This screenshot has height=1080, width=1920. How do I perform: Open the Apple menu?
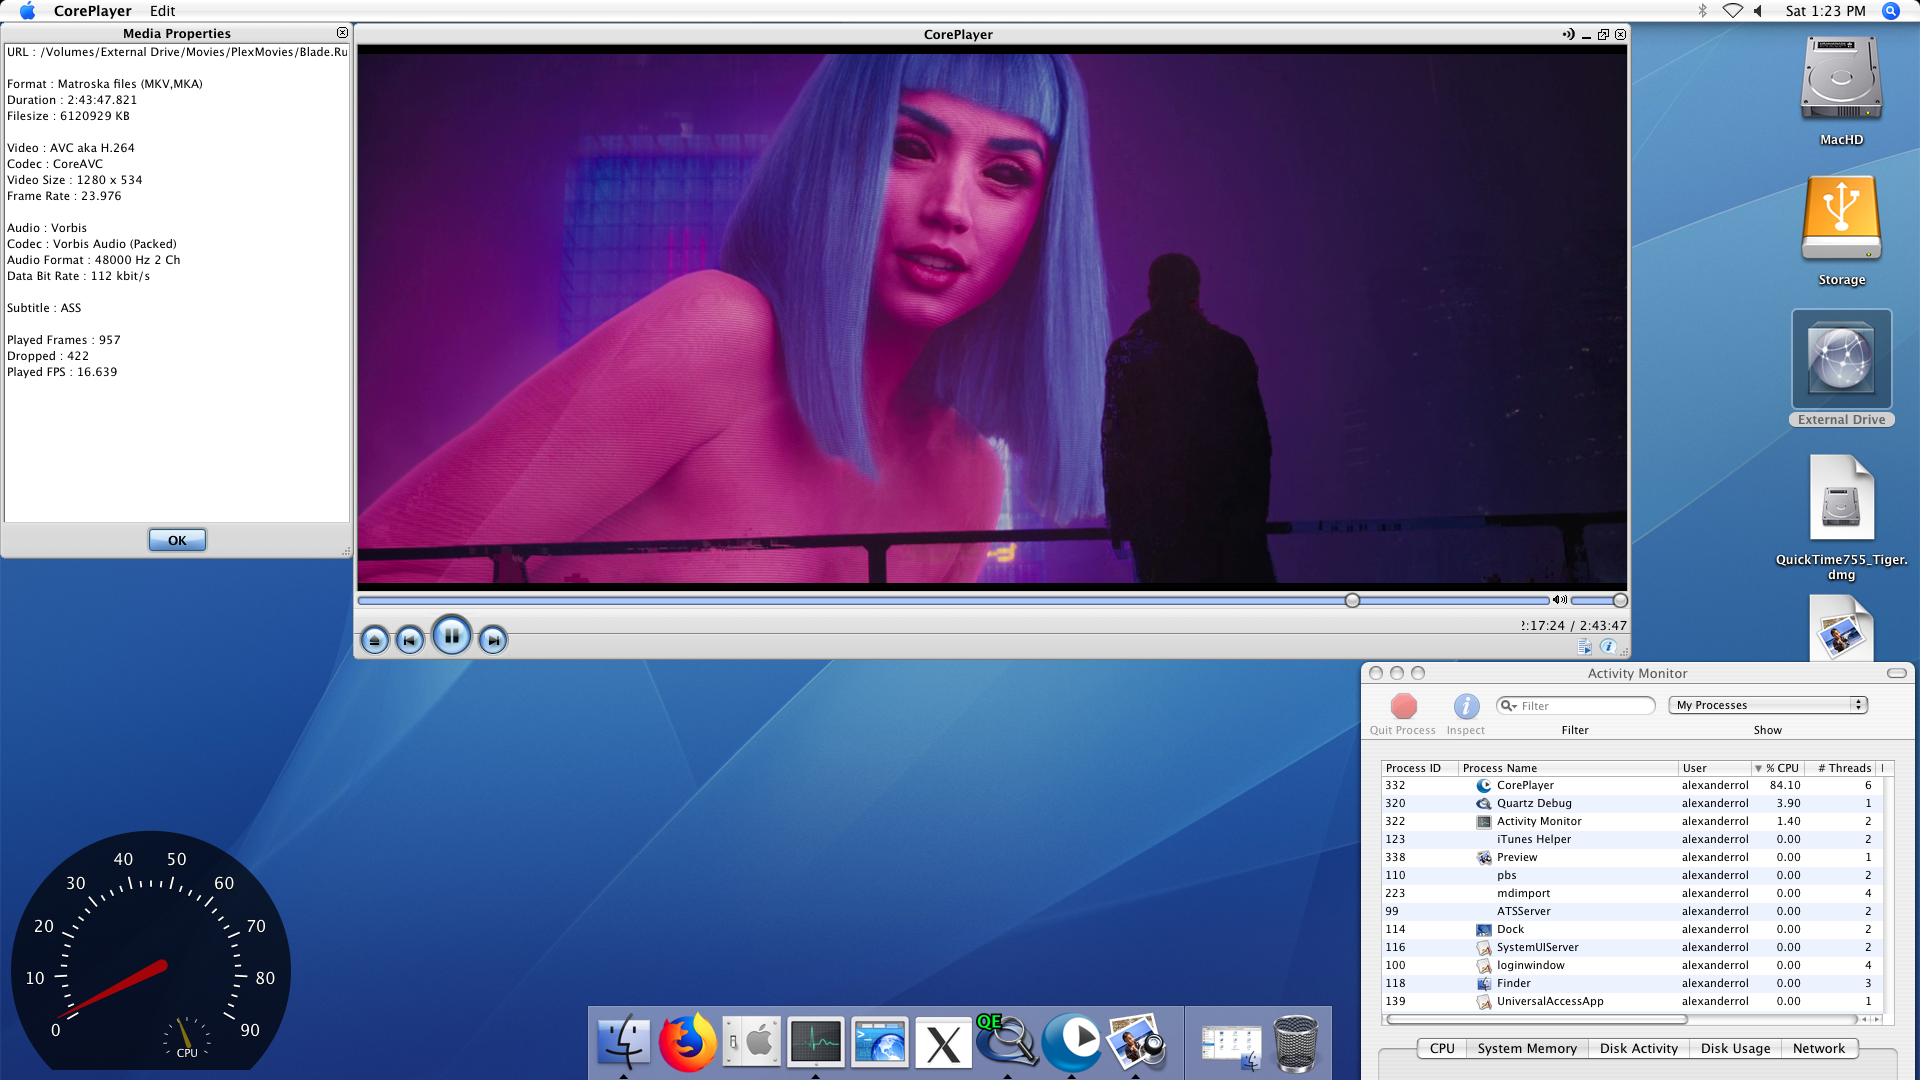27,11
